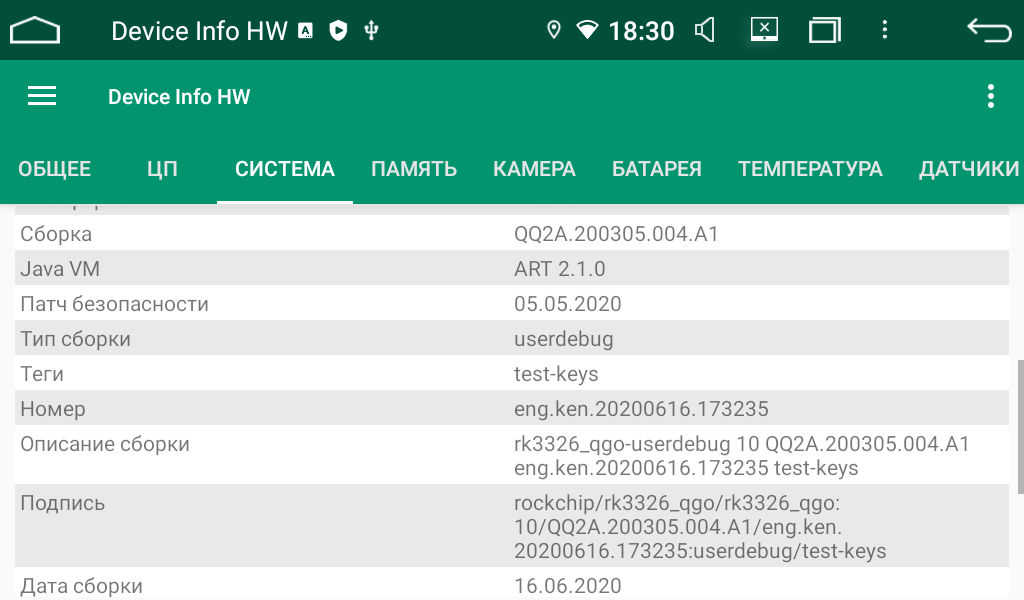Select the rockchip/rk3326_qgo fingerprint value
1024x600 pixels.
click(700, 527)
